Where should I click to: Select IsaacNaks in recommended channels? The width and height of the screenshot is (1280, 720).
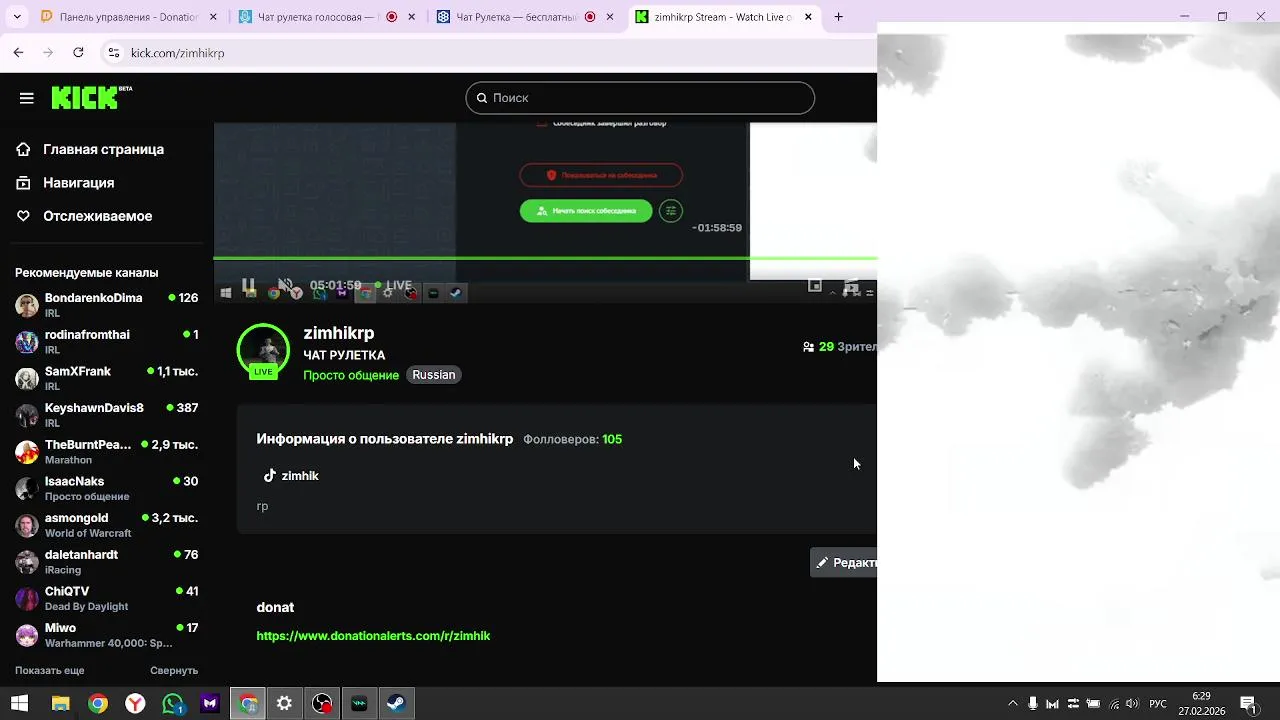click(x=106, y=488)
